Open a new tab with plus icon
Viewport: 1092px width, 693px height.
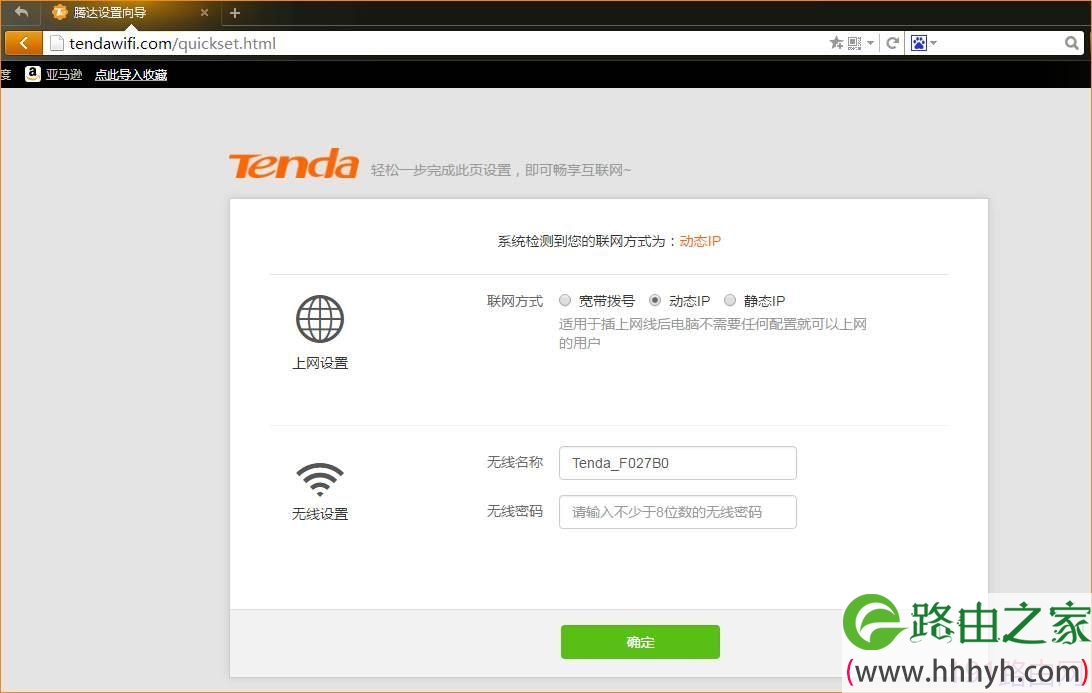[235, 13]
